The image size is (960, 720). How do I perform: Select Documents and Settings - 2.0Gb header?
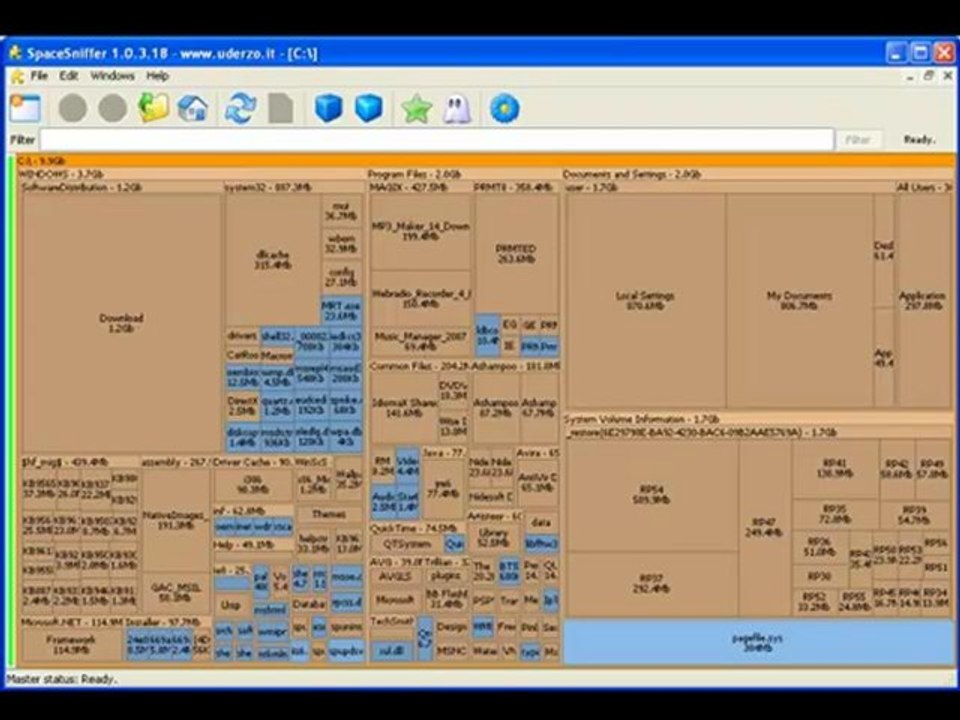click(758, 174)
